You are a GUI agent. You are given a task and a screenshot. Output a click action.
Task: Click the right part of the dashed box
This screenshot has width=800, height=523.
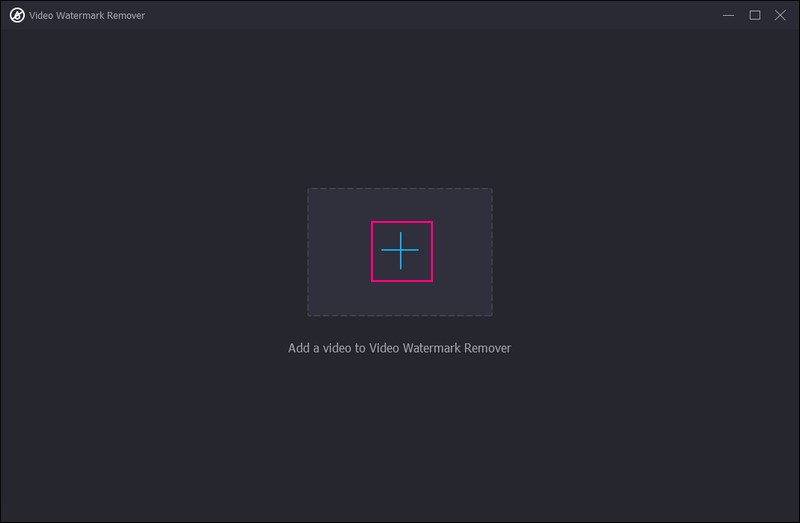[463, 252]
